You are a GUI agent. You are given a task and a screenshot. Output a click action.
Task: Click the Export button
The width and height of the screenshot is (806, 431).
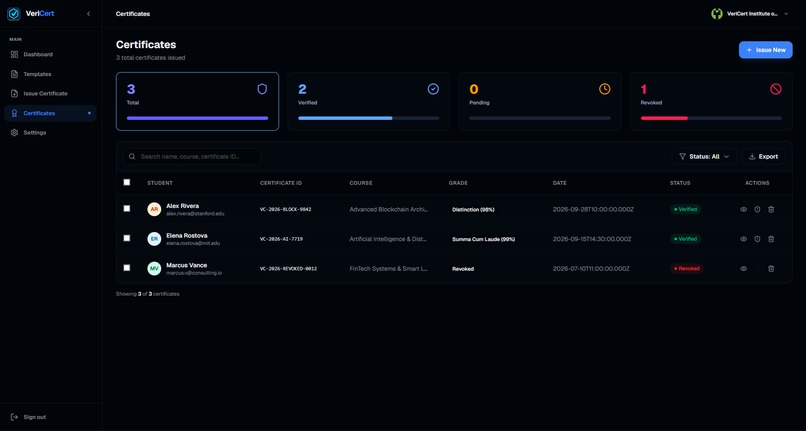763,156
